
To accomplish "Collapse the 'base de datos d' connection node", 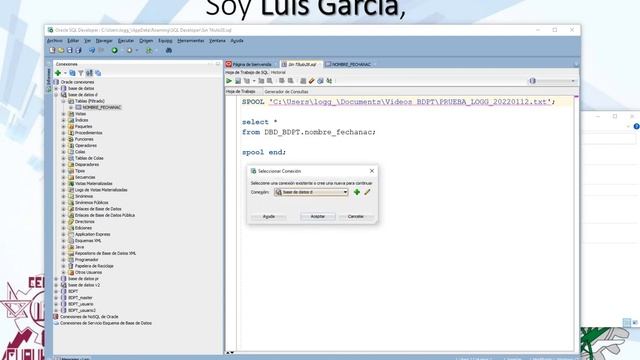I will pyautogui.click(x=56, y=95).
